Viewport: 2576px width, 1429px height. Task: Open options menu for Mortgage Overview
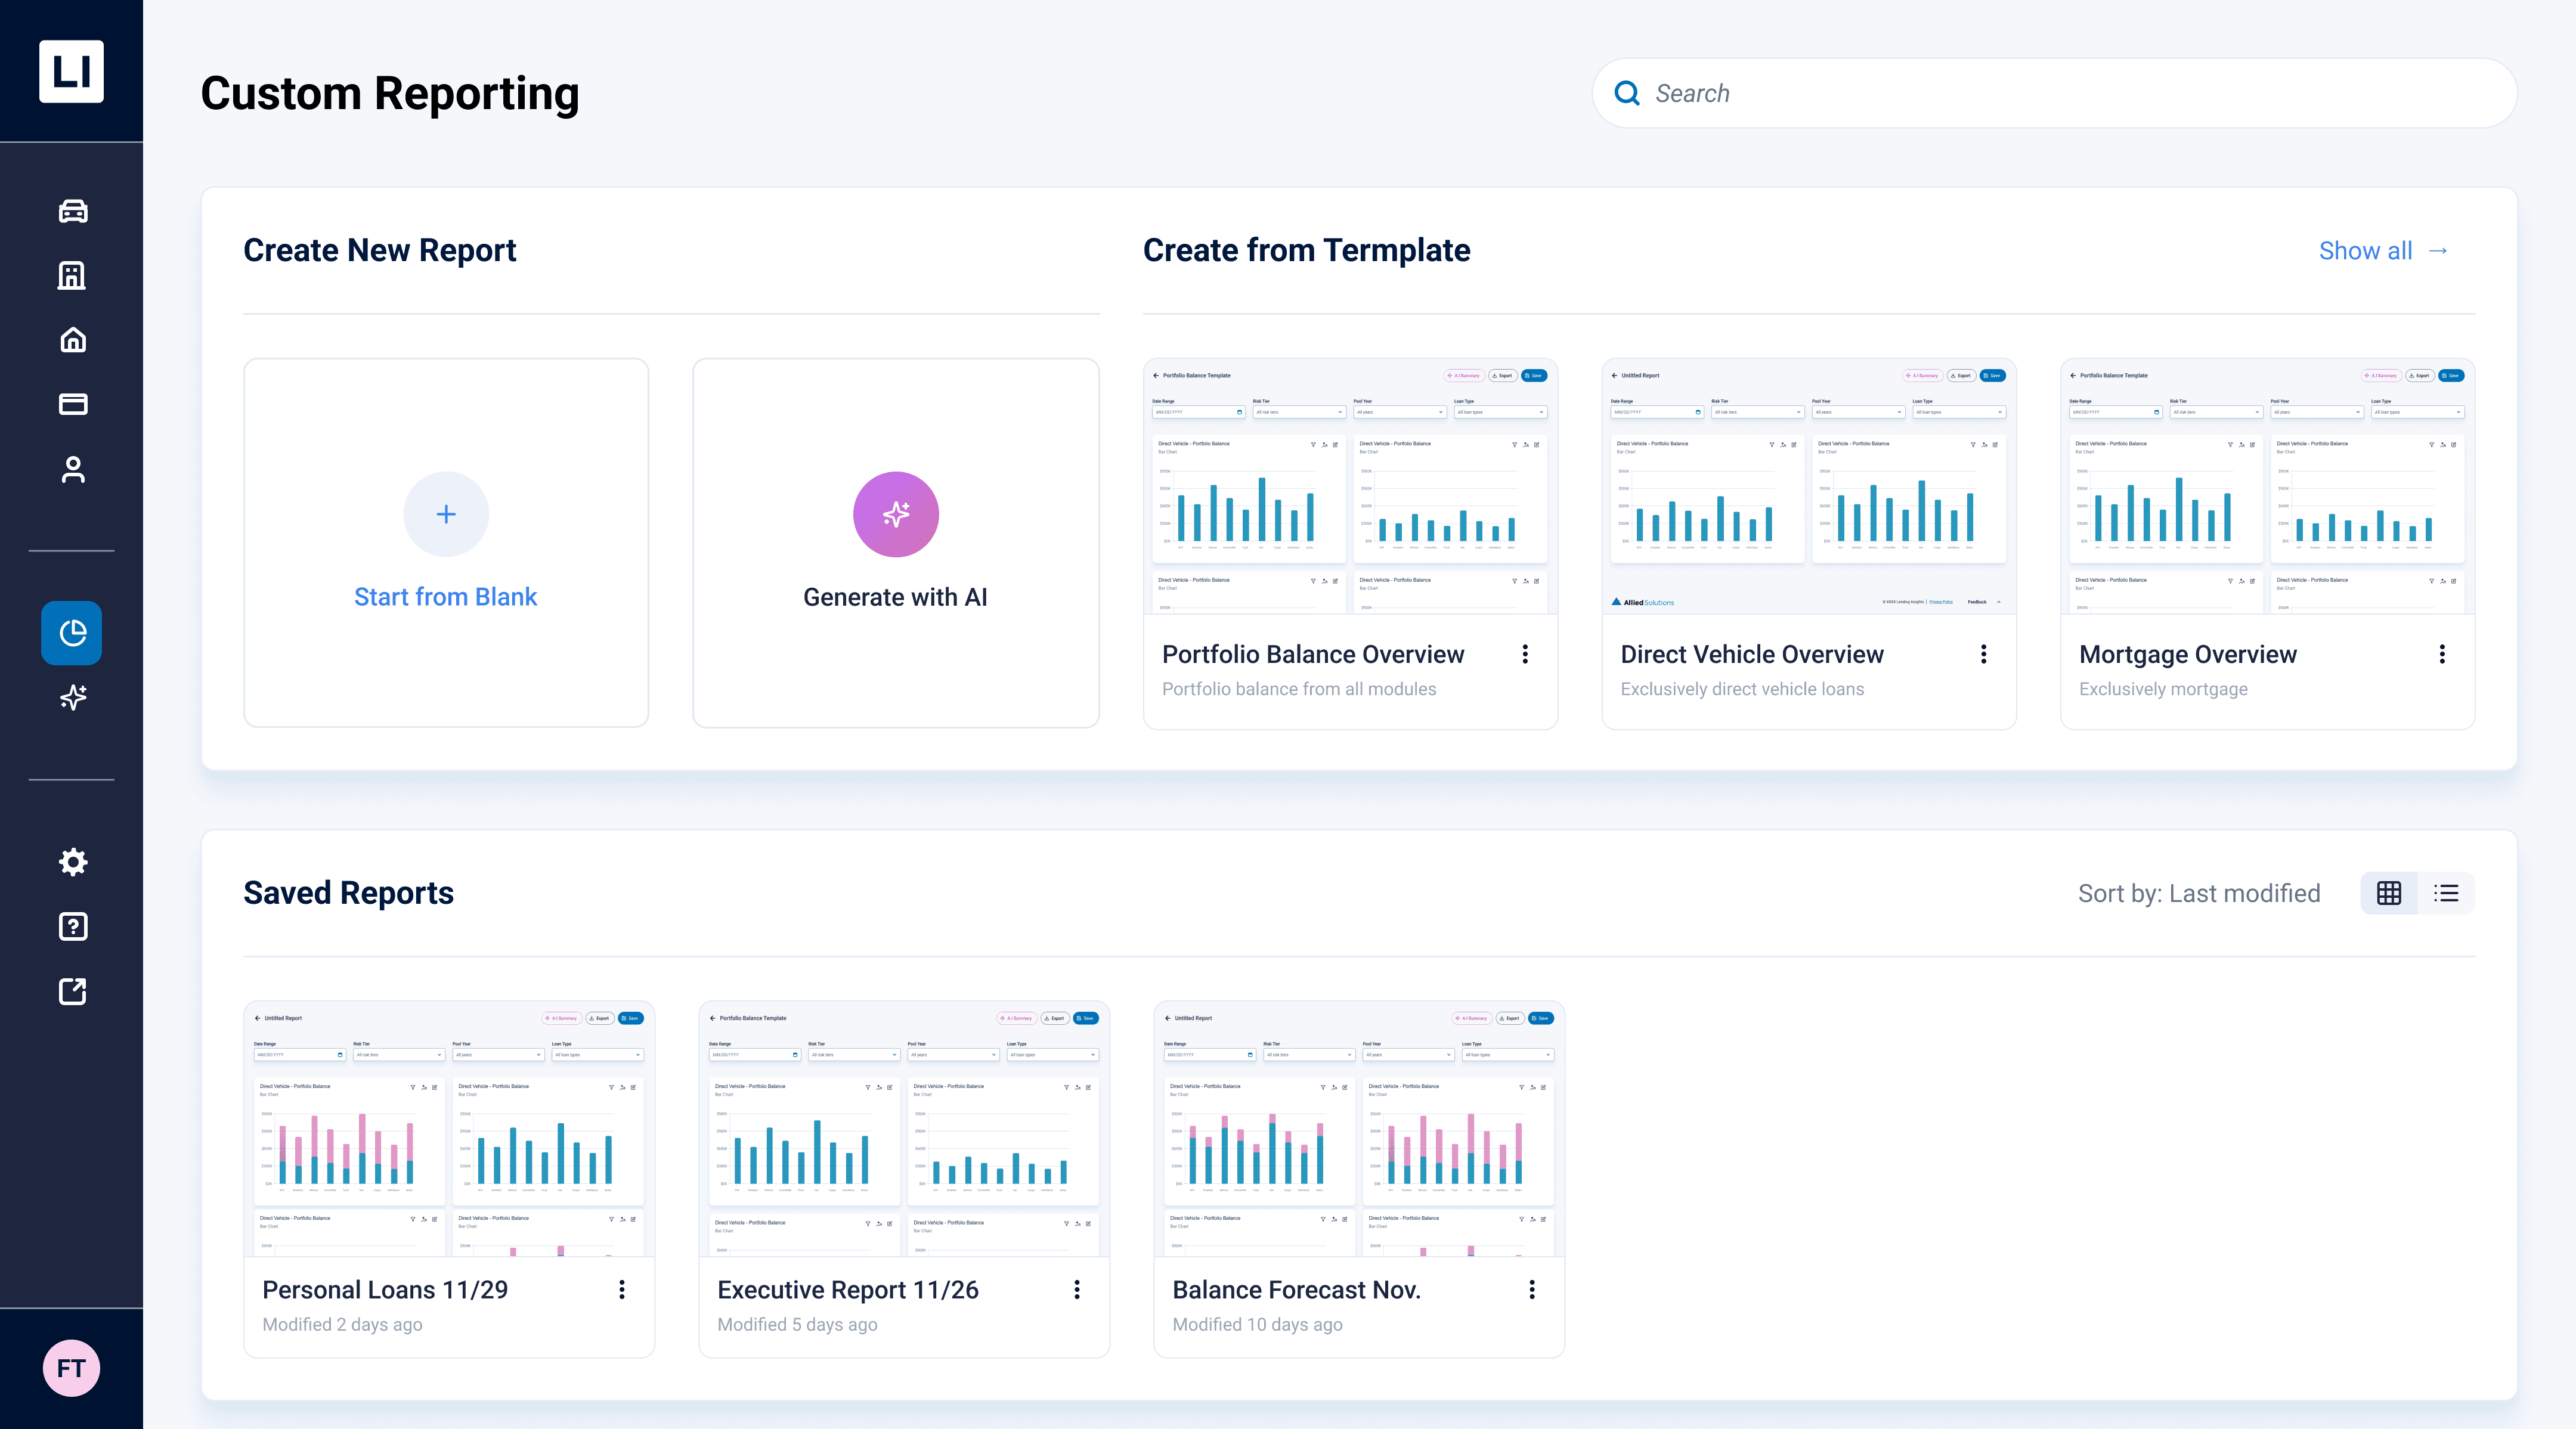pos(2442,654)
